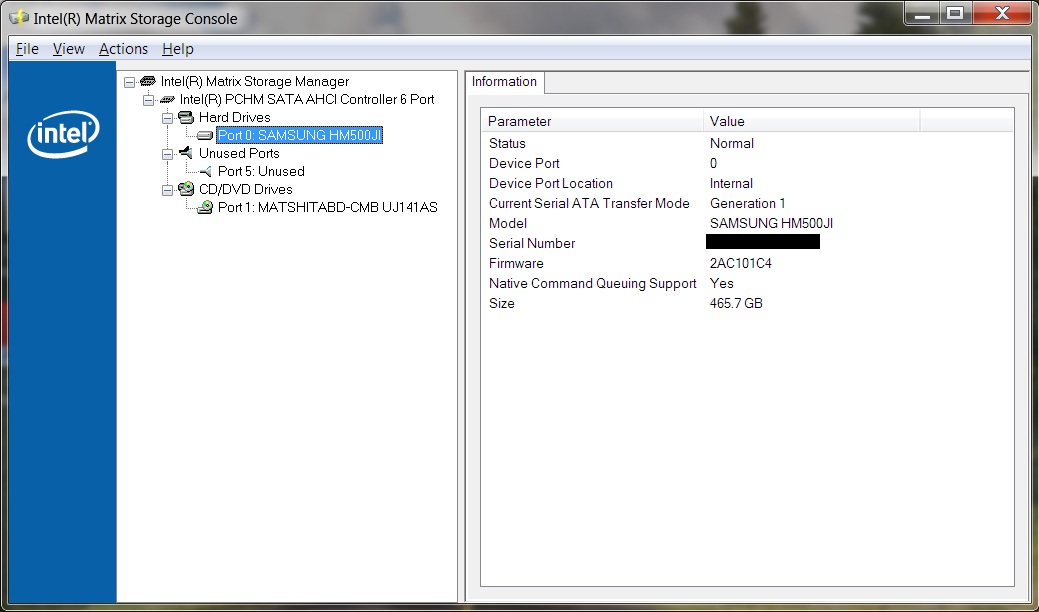
Task: Click the Normal status value
Action: click(x=732, y=143)
